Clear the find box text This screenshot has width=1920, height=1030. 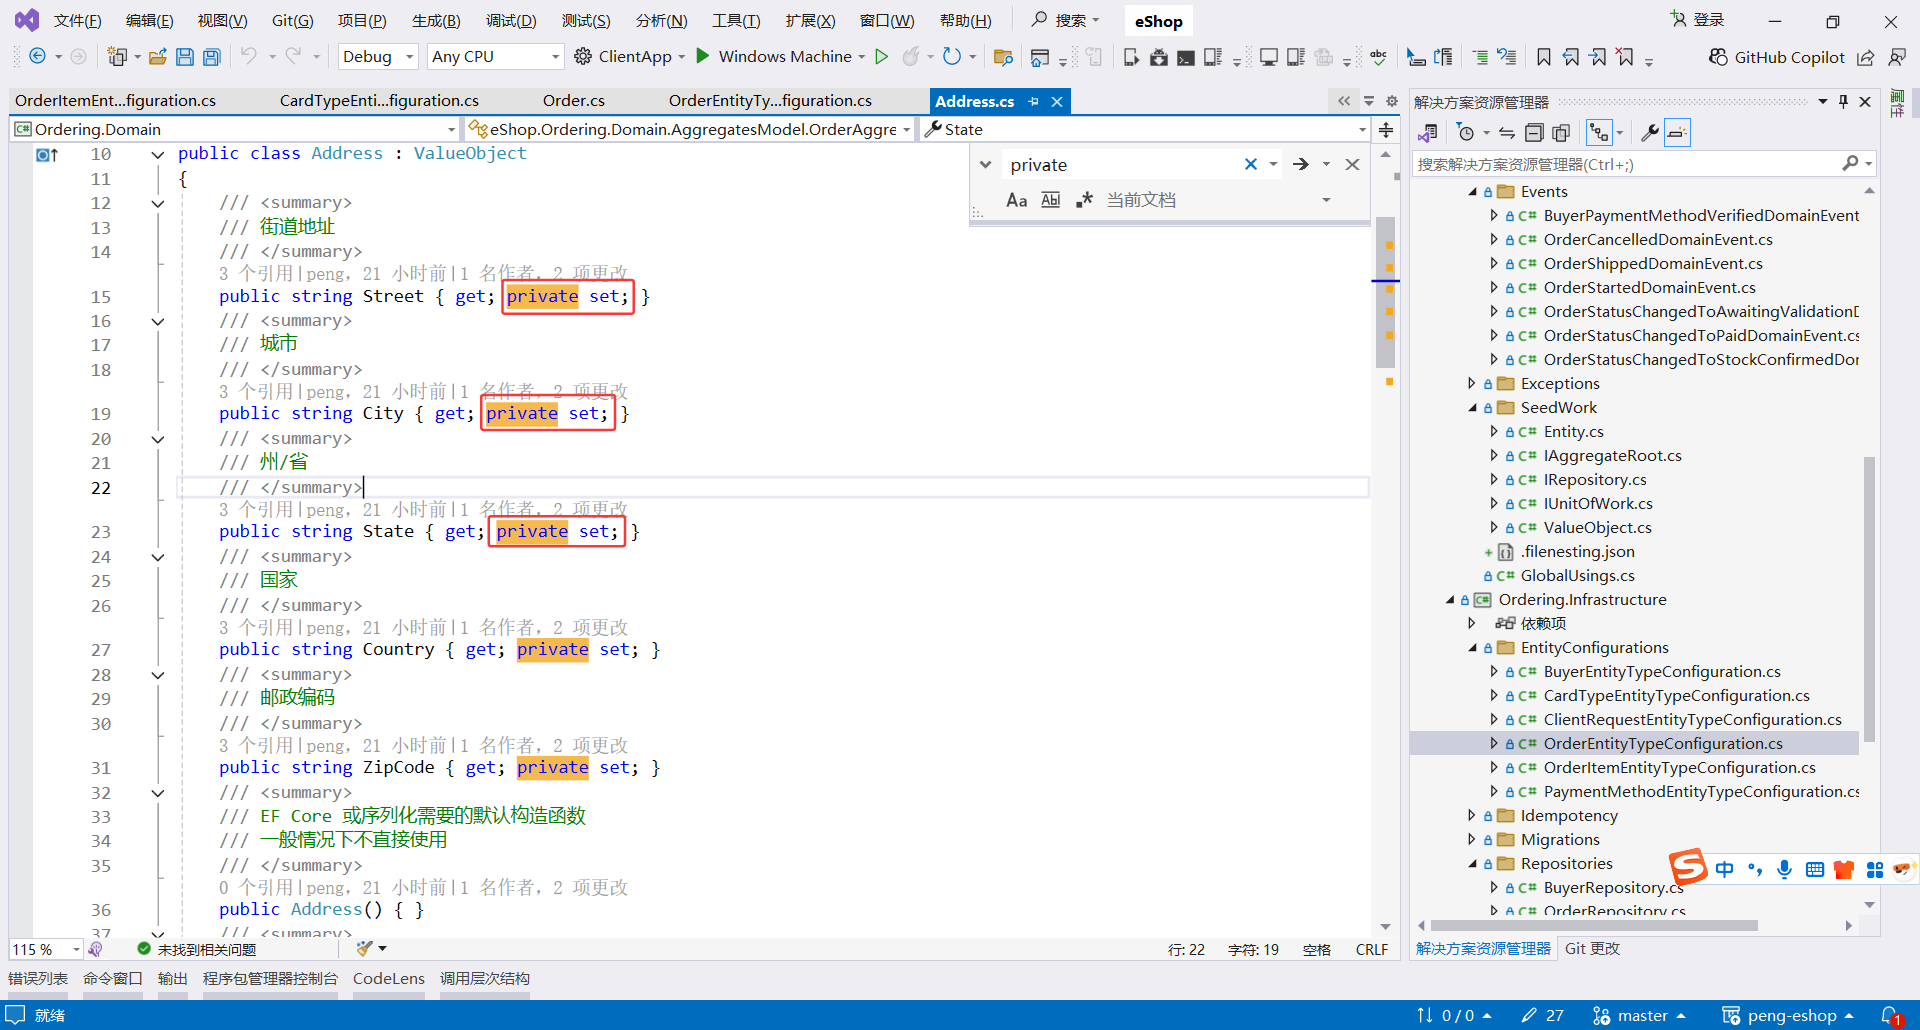click(1250, 165)
